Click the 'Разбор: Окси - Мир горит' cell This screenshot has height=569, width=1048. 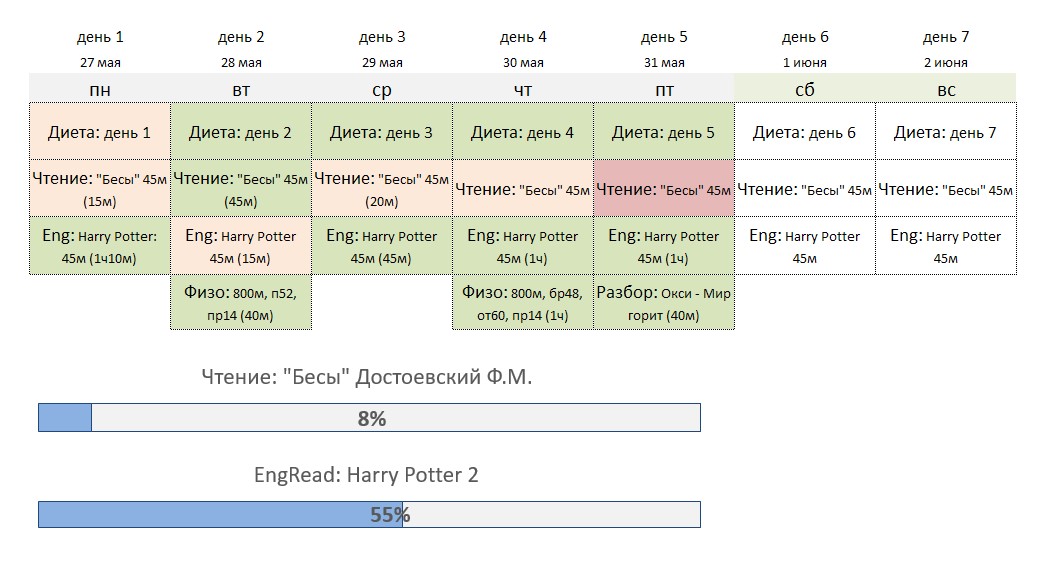(x=664, y=302)
